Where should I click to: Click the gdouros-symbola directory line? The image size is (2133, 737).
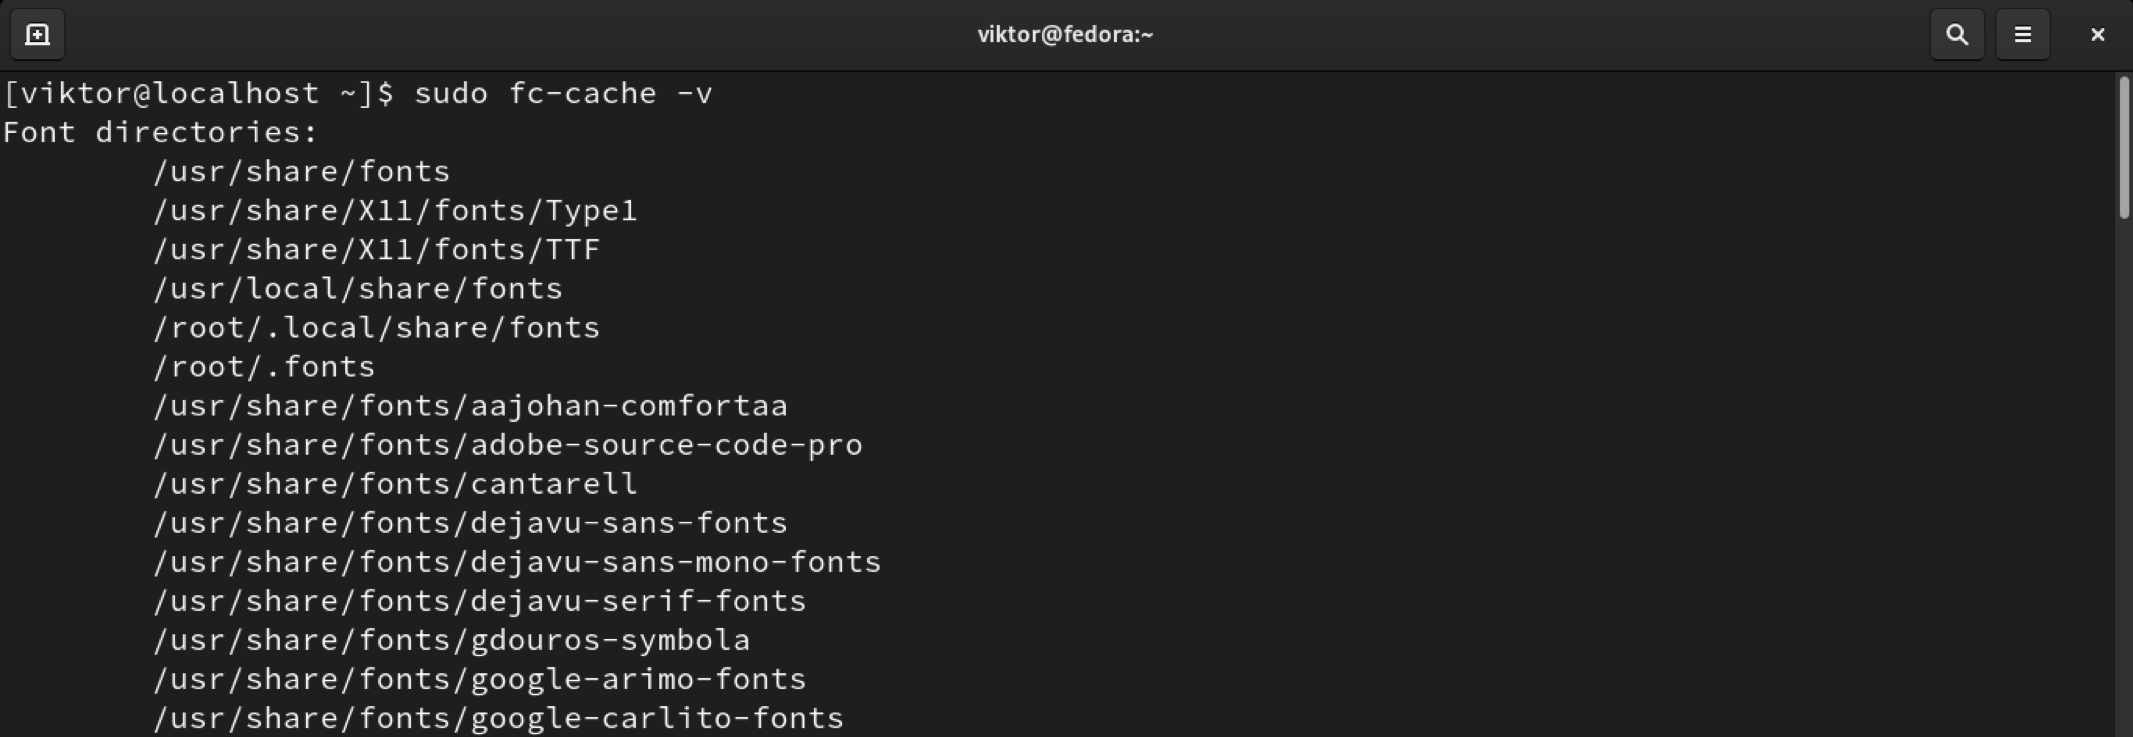click(451, 640)
